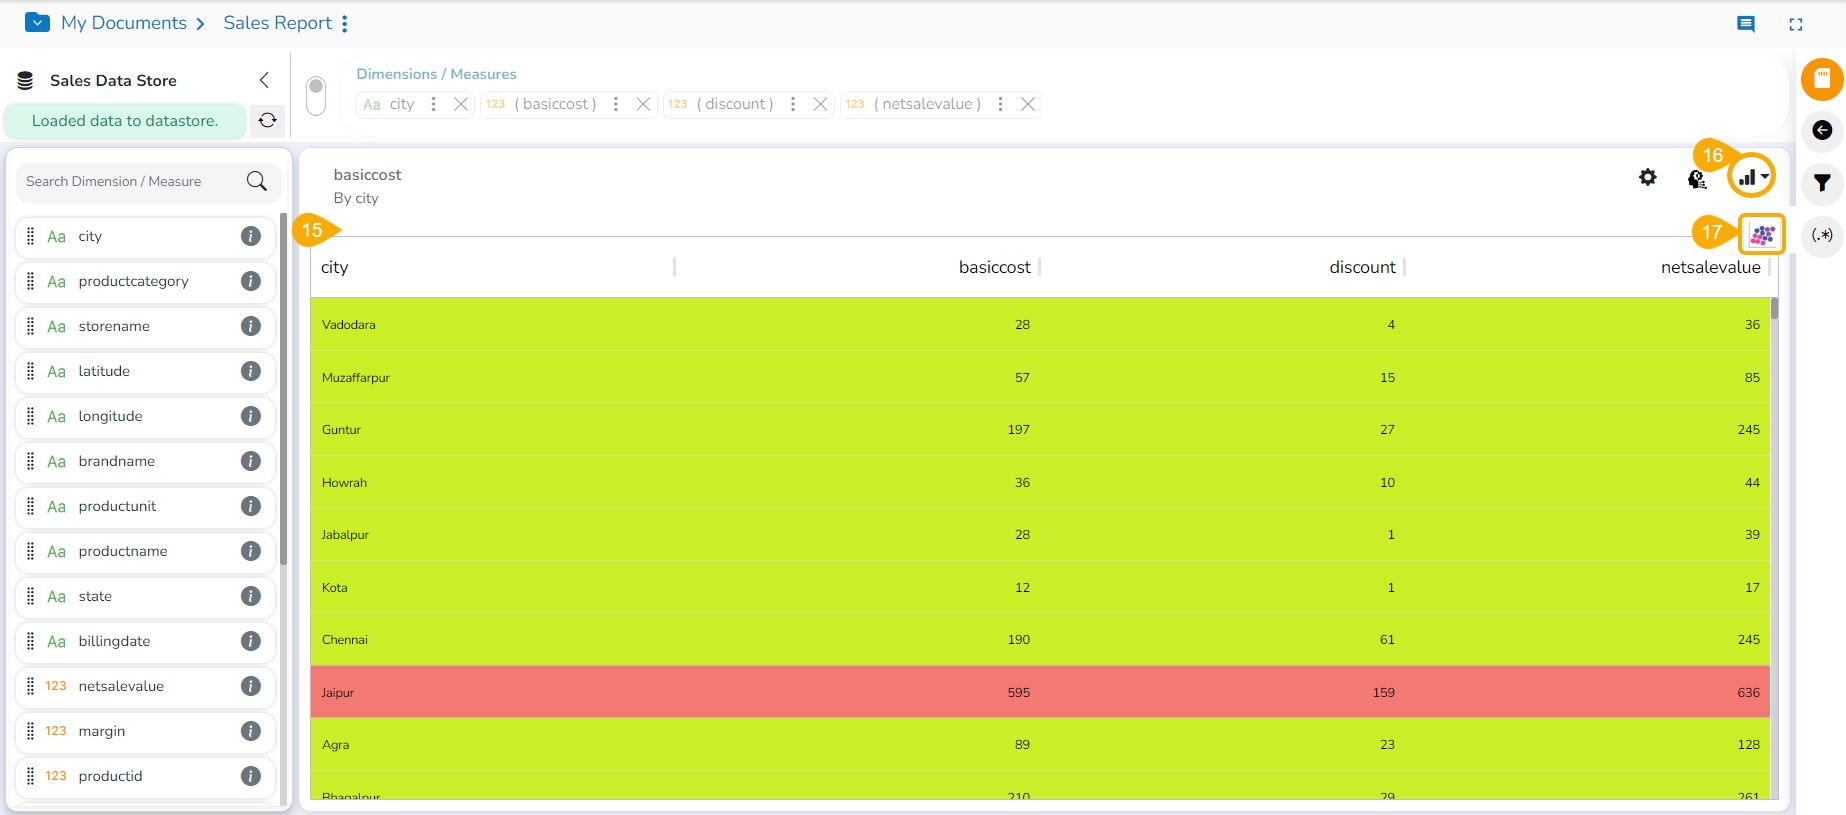
Task: Show info for productid measure
Action: 251,776
